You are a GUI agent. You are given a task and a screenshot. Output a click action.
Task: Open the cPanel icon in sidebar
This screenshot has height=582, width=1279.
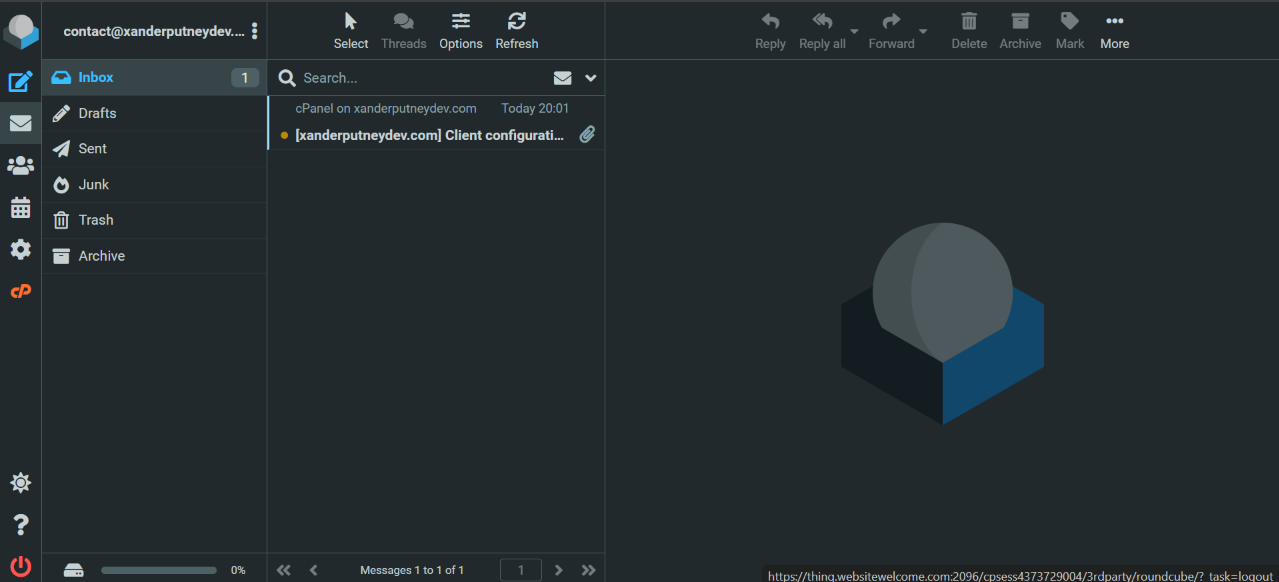20,291
